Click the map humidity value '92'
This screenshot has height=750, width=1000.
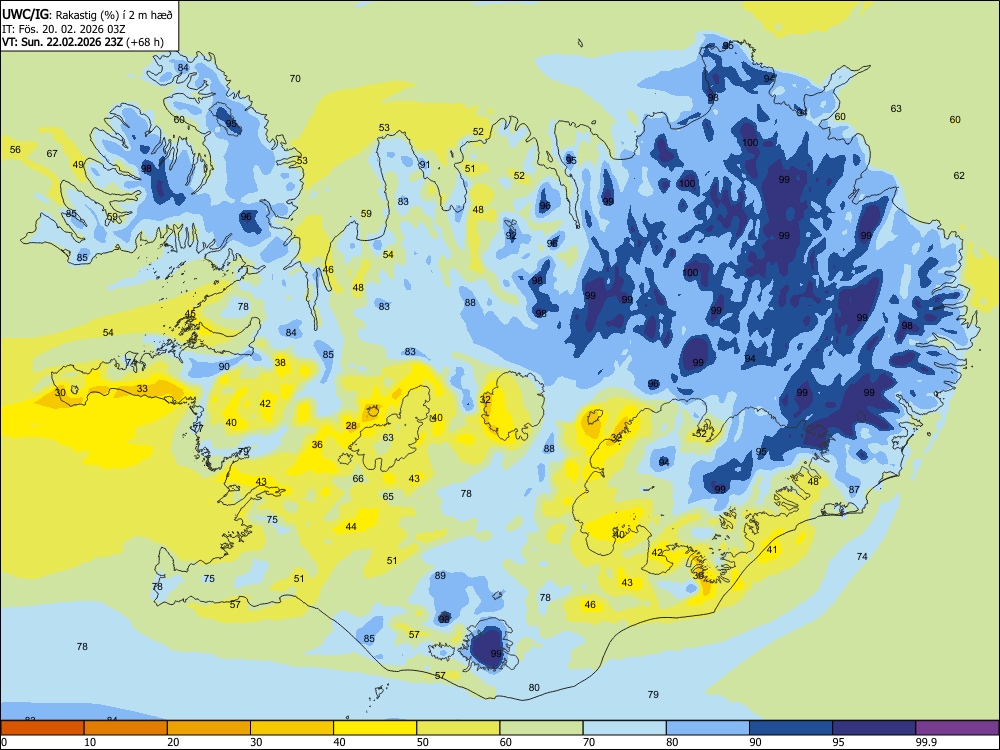(x=511, y=235)
